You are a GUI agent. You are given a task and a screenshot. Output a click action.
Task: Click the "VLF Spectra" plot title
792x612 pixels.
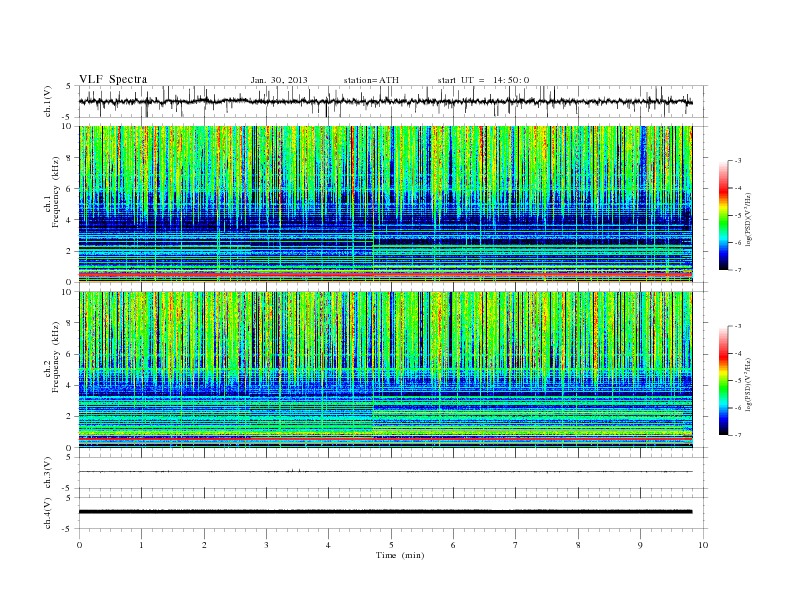pos(113,79)
